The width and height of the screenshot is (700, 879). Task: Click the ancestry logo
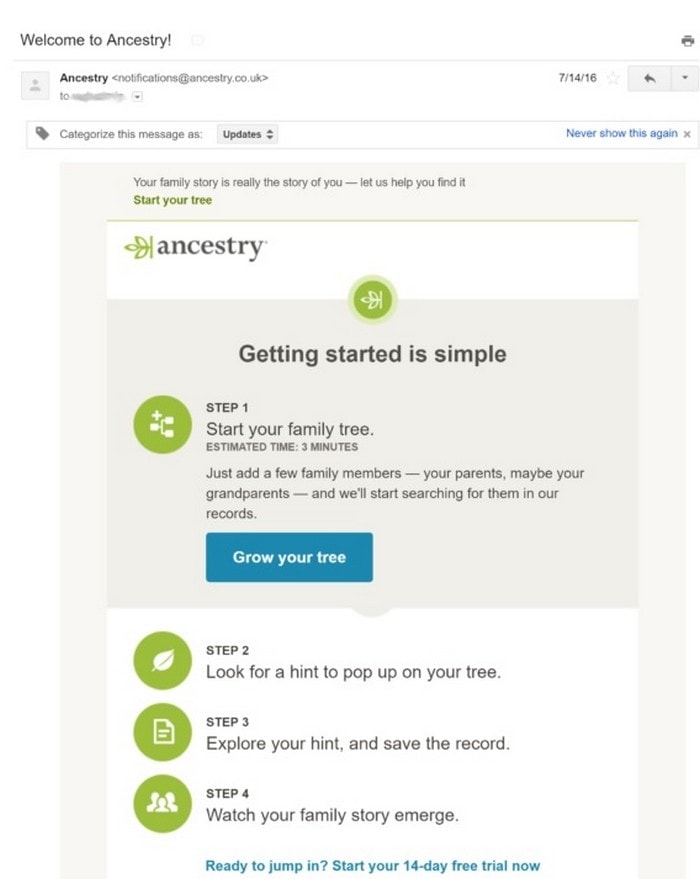[195, 247]
